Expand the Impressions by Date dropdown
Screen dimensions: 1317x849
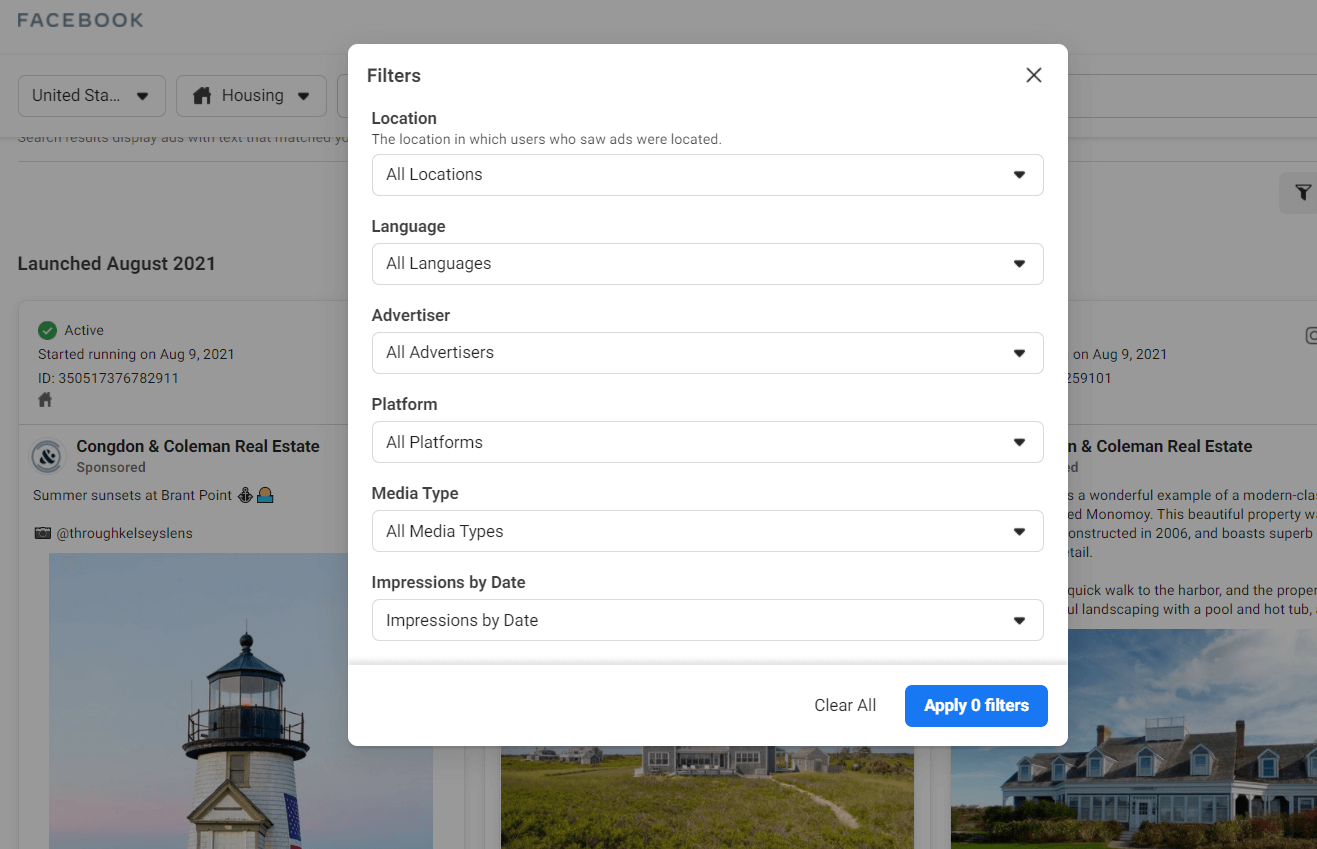tap(707, 620)
